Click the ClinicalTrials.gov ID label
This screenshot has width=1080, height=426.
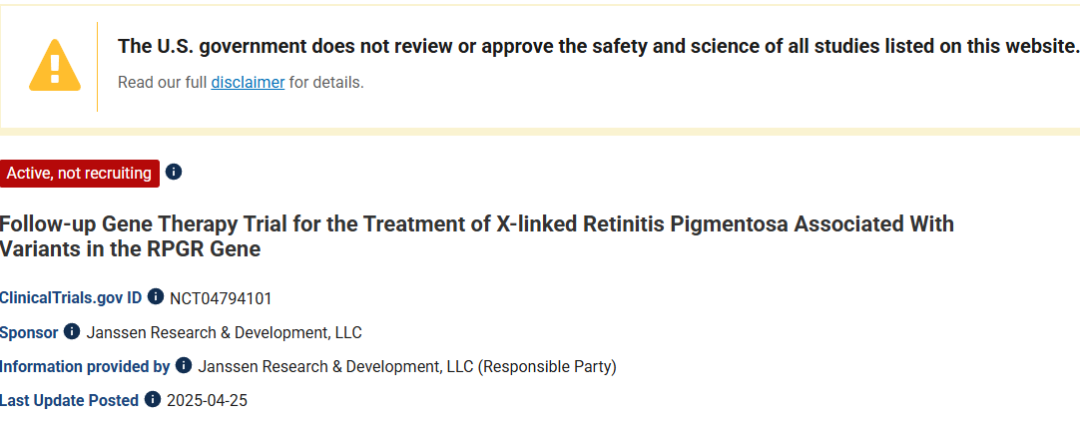click(x=71, y=298)
